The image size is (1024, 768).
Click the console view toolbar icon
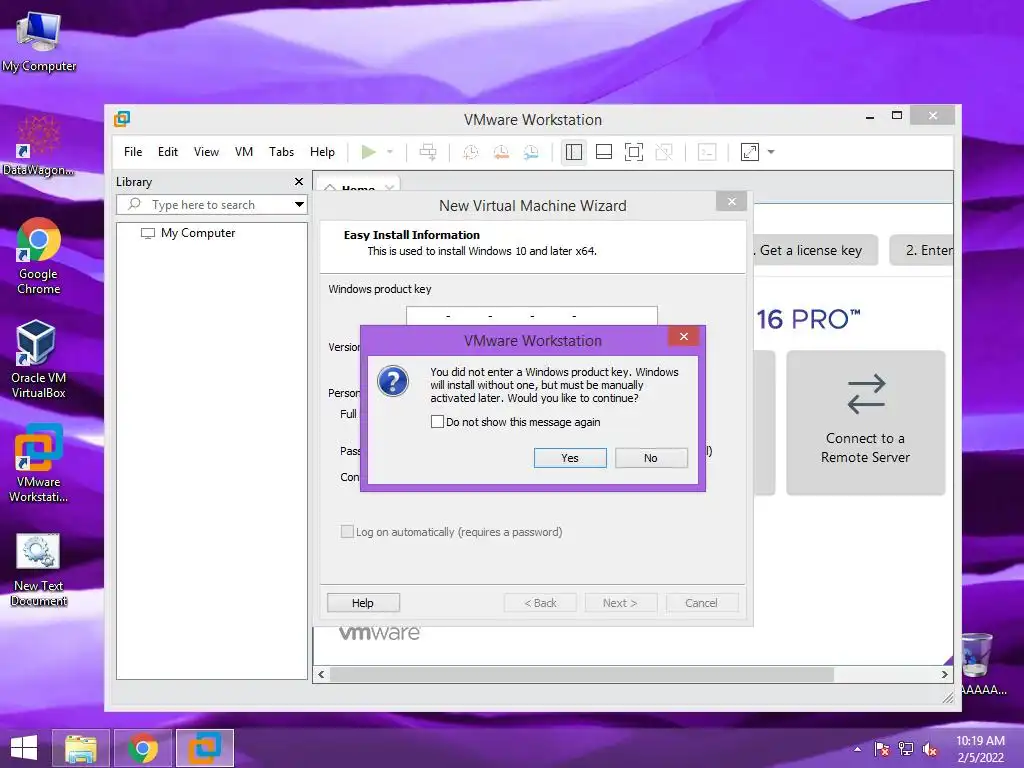pyautogui.click(x=707, y=152)
